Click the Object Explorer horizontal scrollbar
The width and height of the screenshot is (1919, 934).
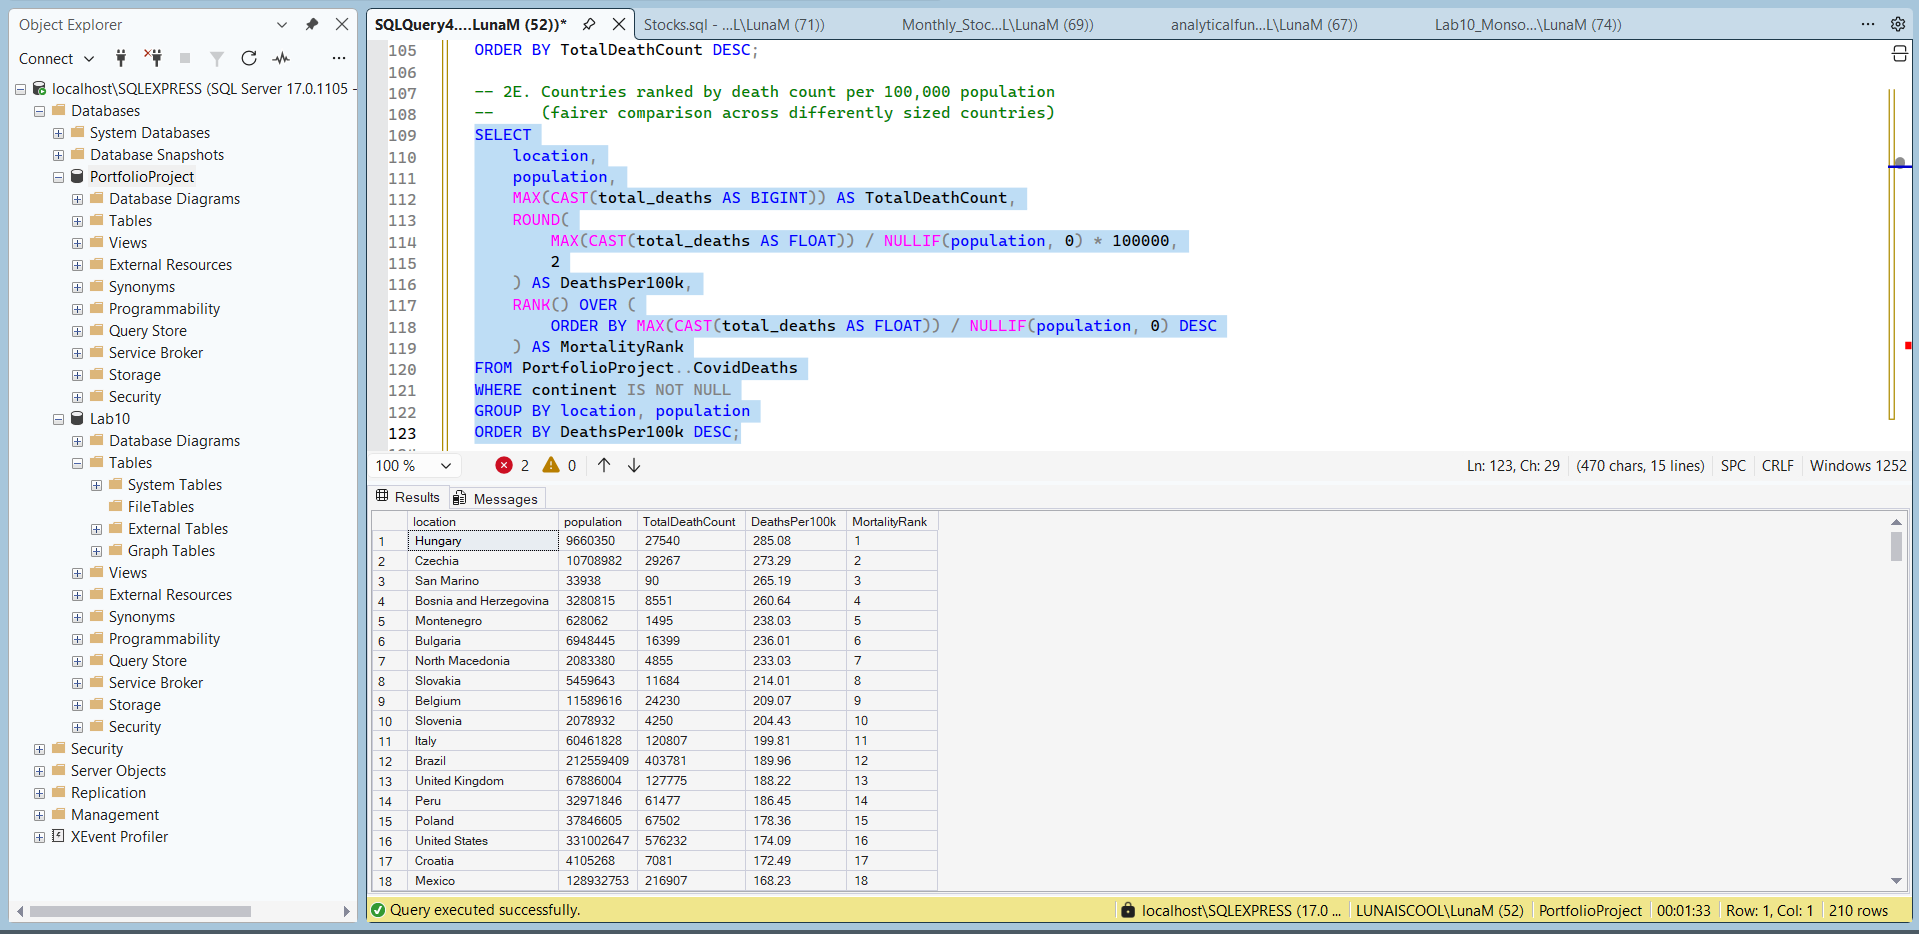[140, 911]
